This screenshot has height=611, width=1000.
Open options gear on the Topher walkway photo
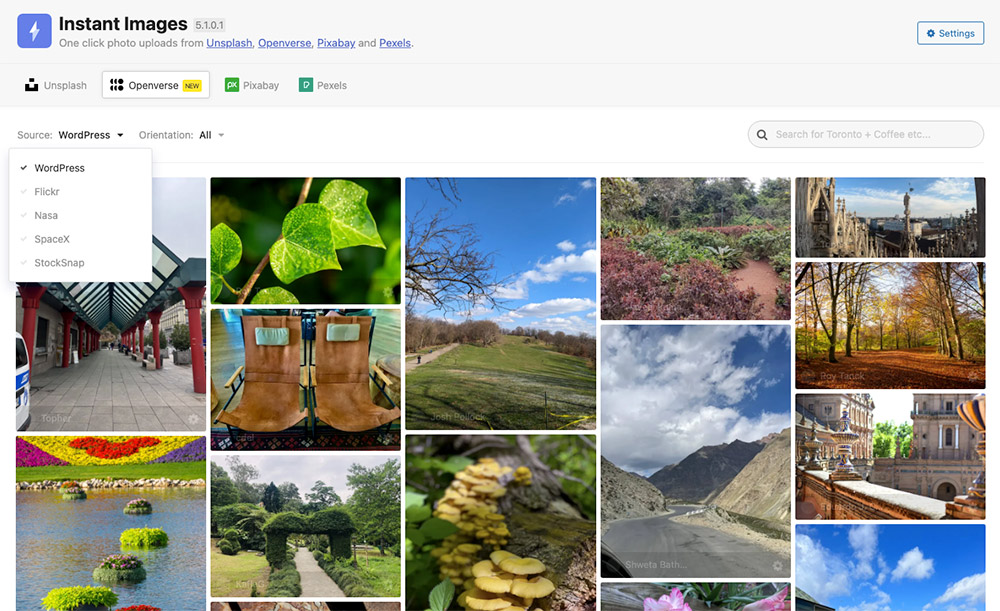click(193, 419)
